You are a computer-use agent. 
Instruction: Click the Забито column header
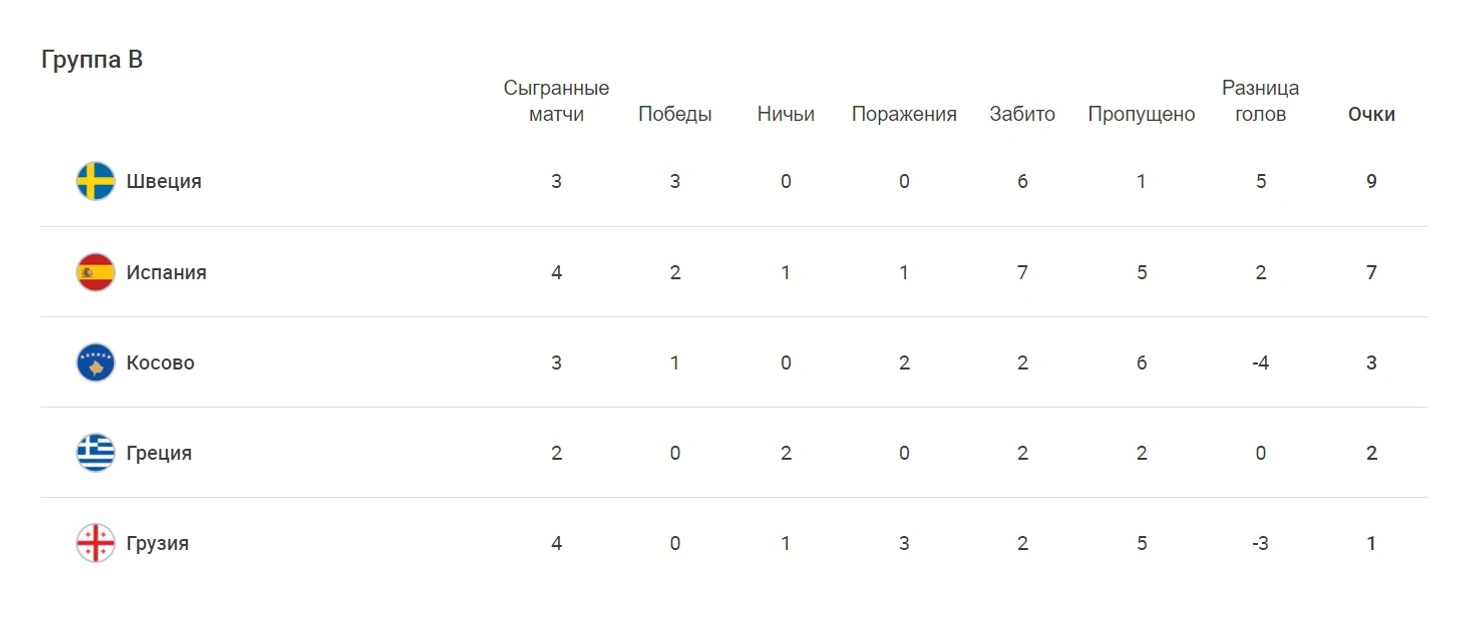point(1022,114)
